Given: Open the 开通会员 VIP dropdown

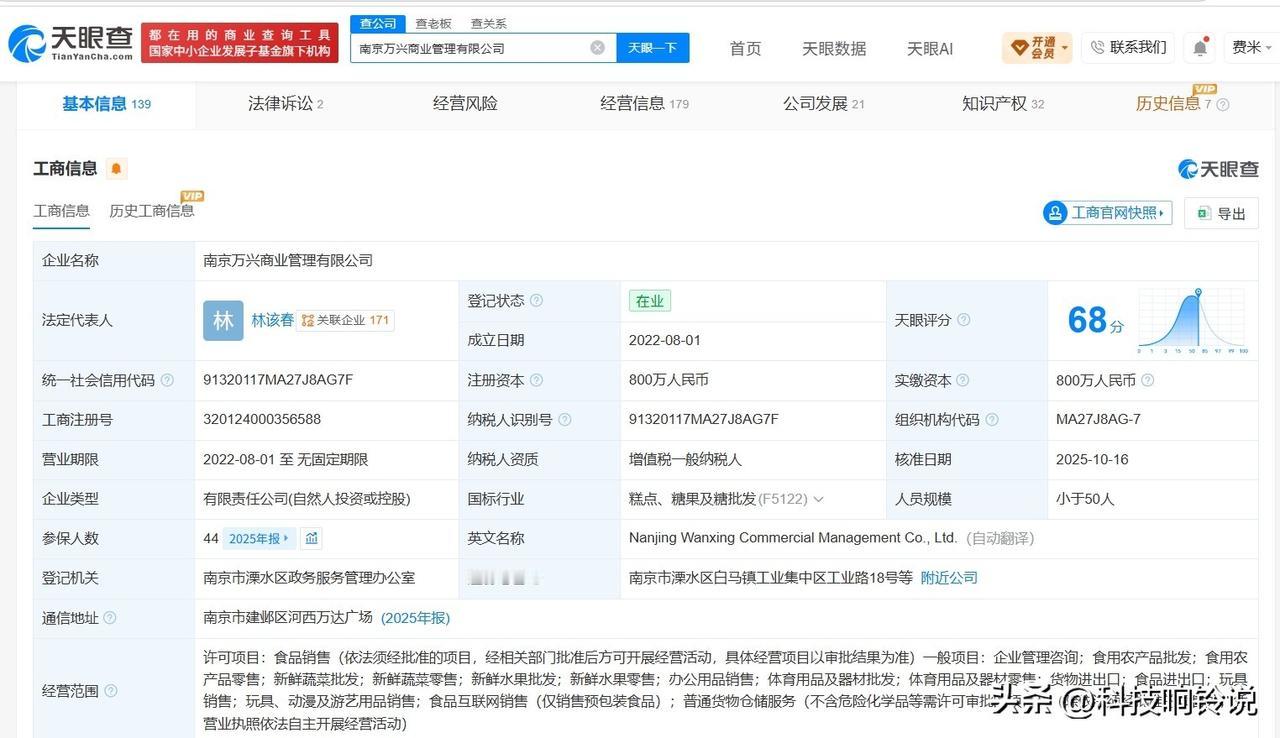Looking at the screenshot, I should point(1037,47).
